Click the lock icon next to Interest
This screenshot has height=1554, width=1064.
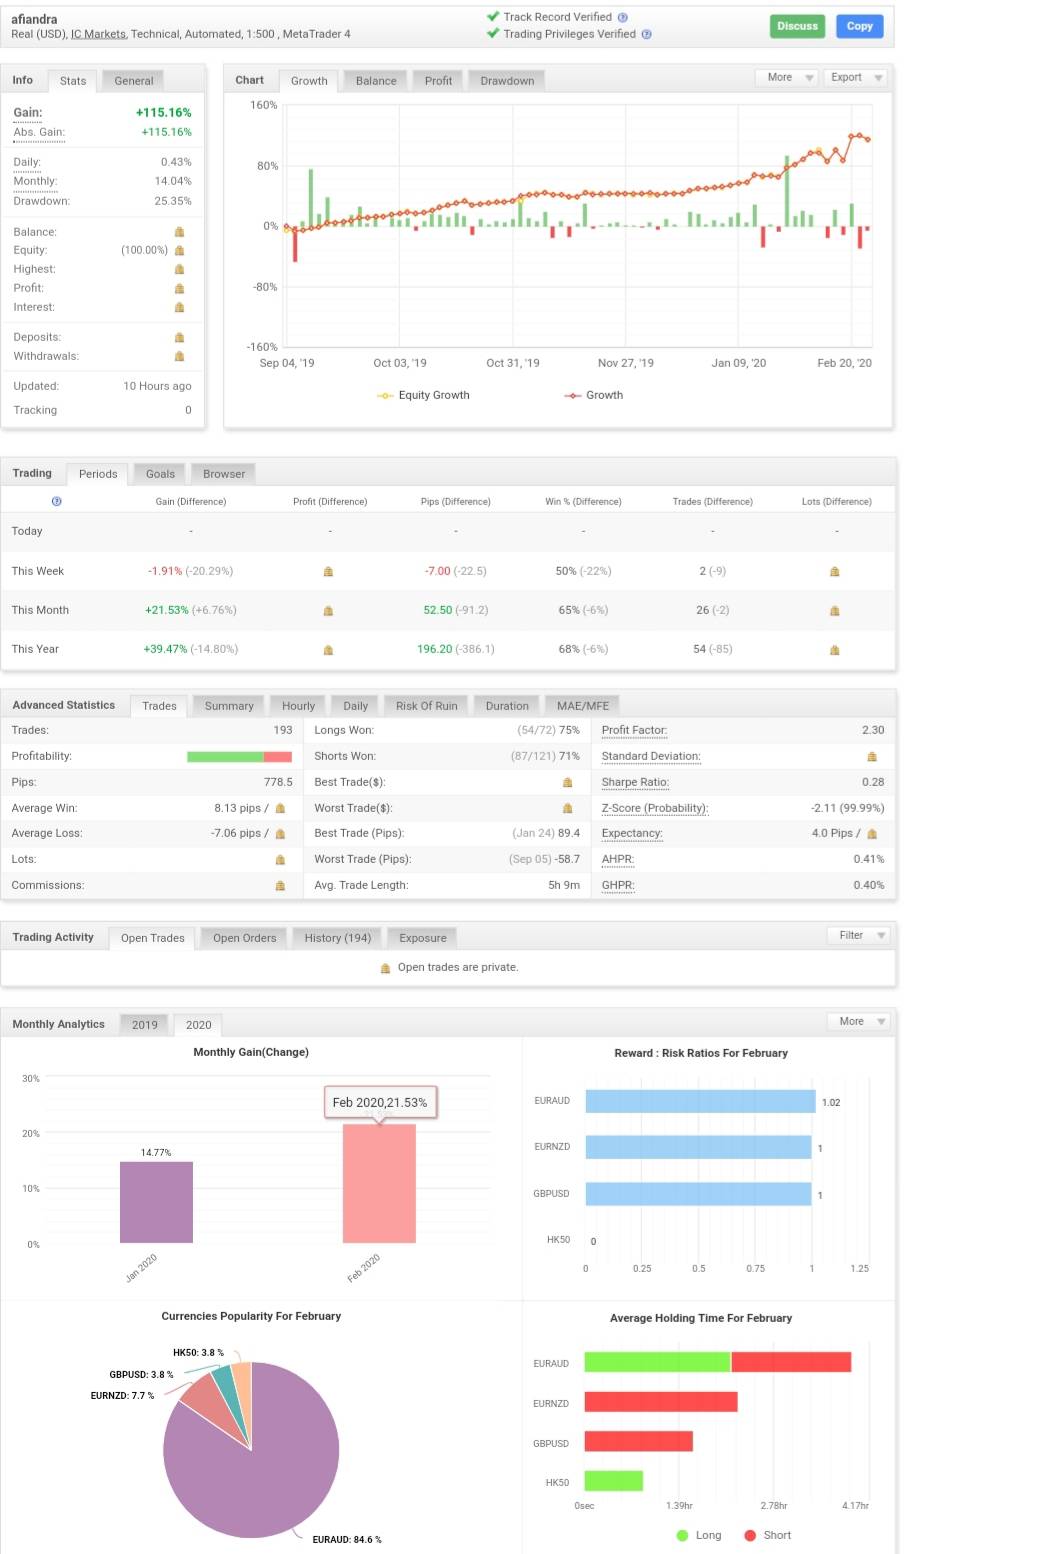click(x=180, y=307)
